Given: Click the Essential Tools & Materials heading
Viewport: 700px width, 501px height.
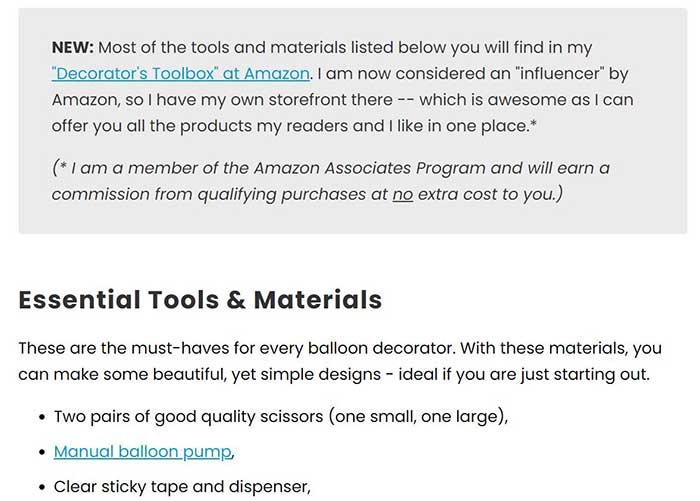Looking at the screenshot, I should point(200,299).
